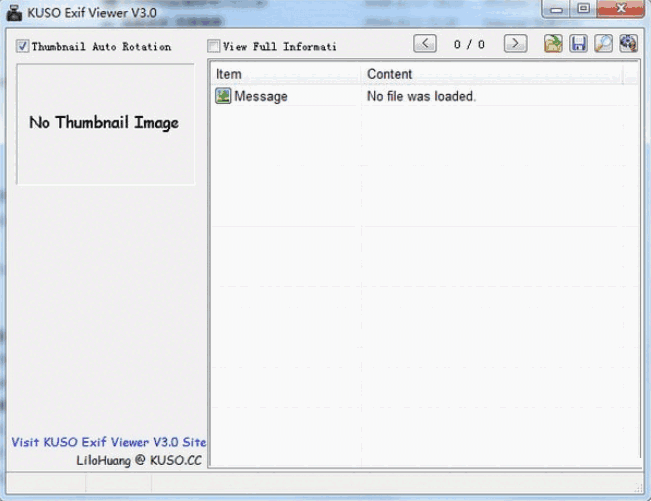Close the KUSO Exif Viewer window

pyautogui.click(x=621, y=8)
